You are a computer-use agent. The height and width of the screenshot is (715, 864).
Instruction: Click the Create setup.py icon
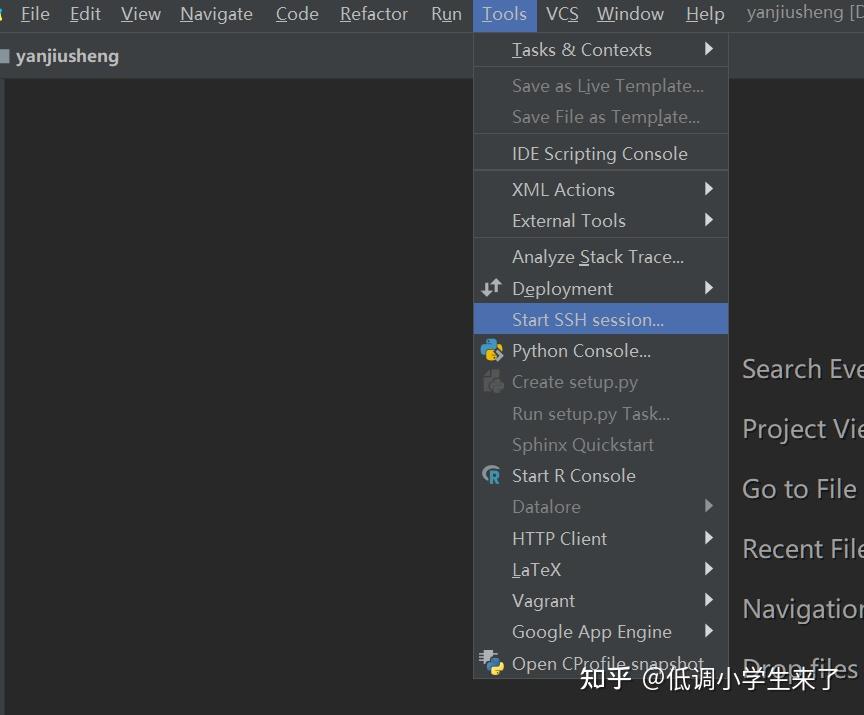[493, 381]
